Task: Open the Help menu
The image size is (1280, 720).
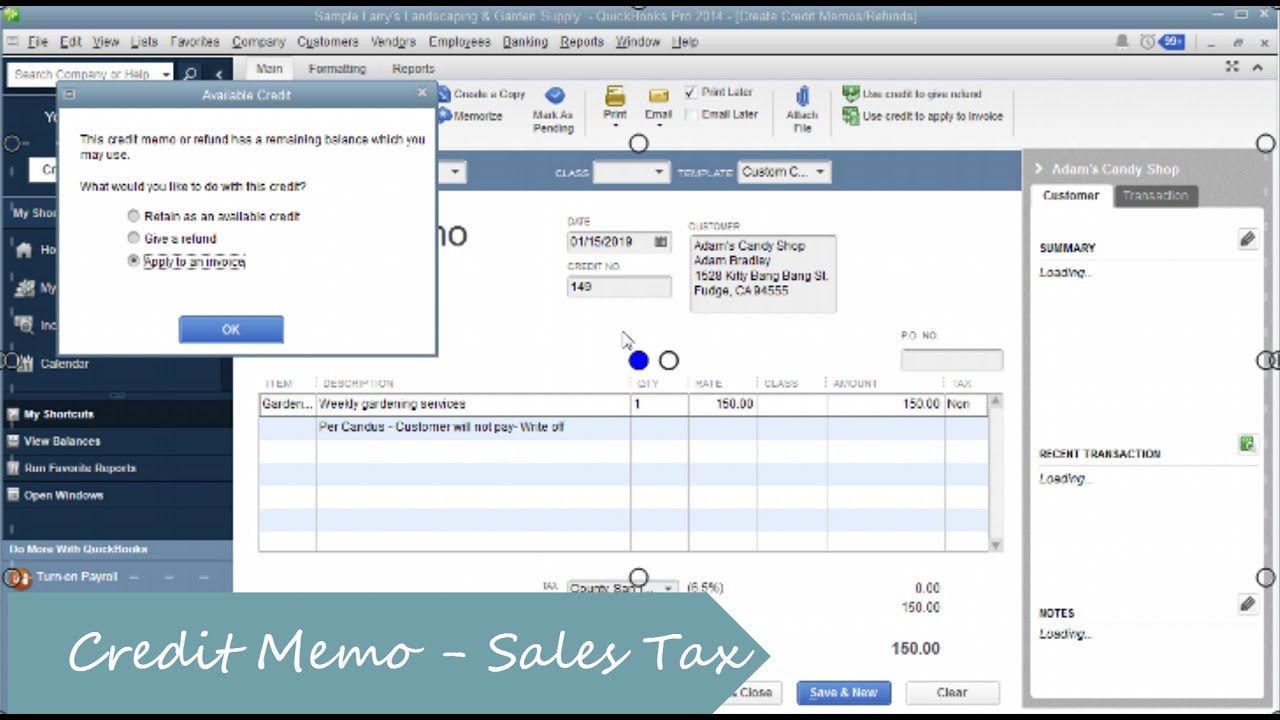Action: tap(685, 42)
